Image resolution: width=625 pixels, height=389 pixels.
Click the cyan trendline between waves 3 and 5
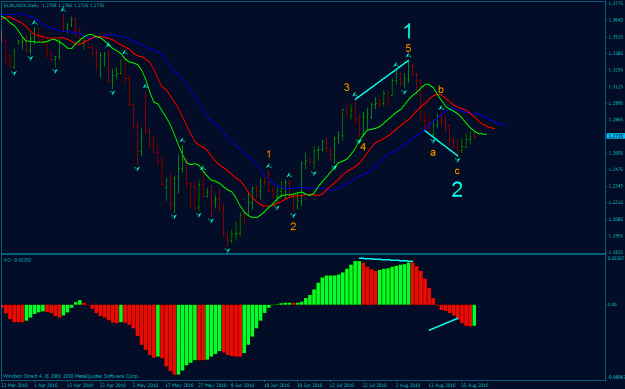click(381, 80)
